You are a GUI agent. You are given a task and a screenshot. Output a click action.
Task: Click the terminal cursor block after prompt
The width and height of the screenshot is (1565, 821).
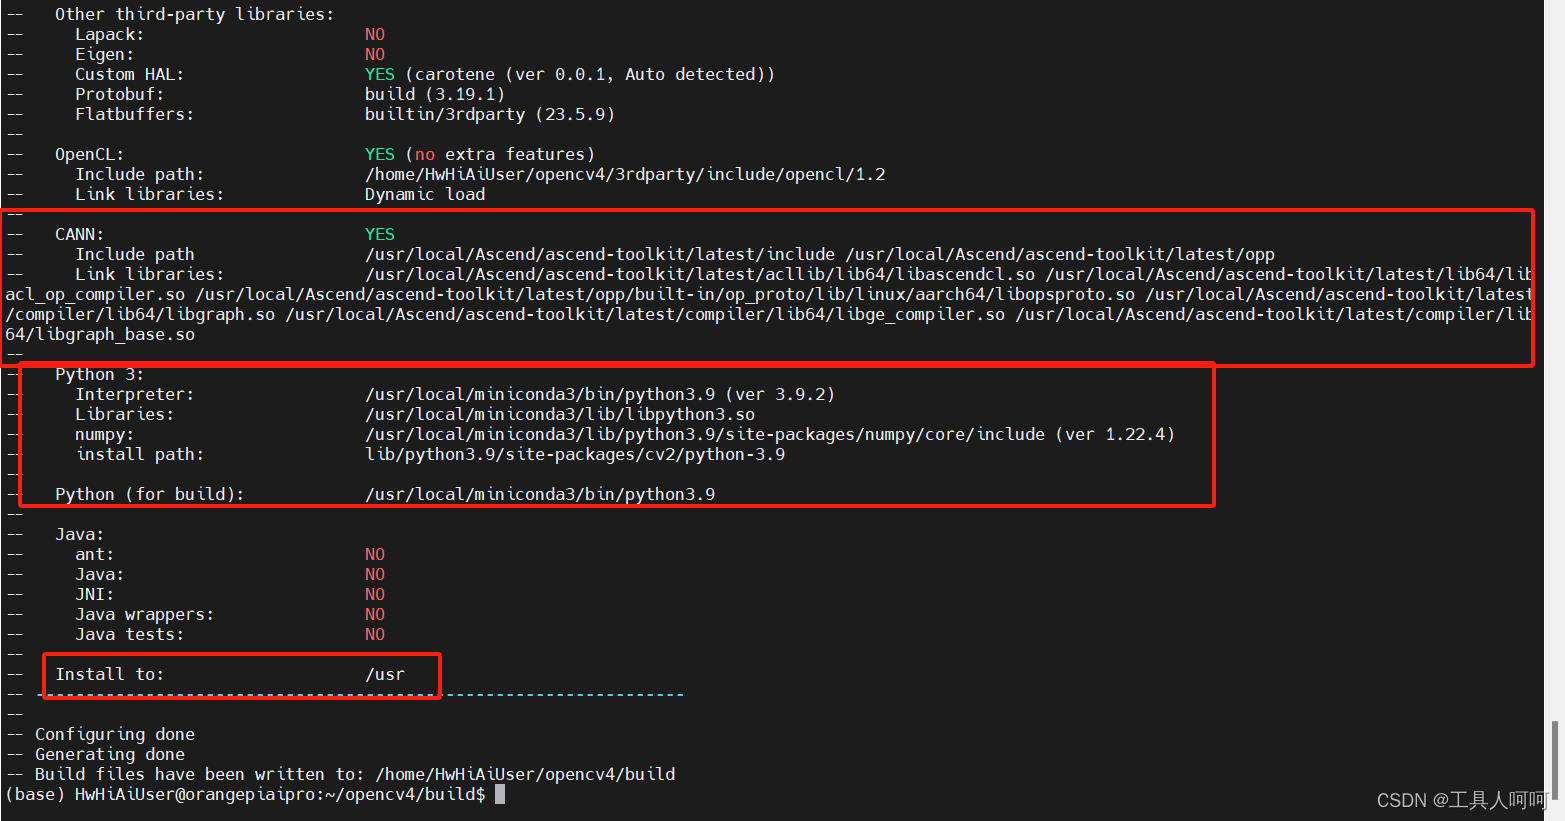click(x=500, y=794)
